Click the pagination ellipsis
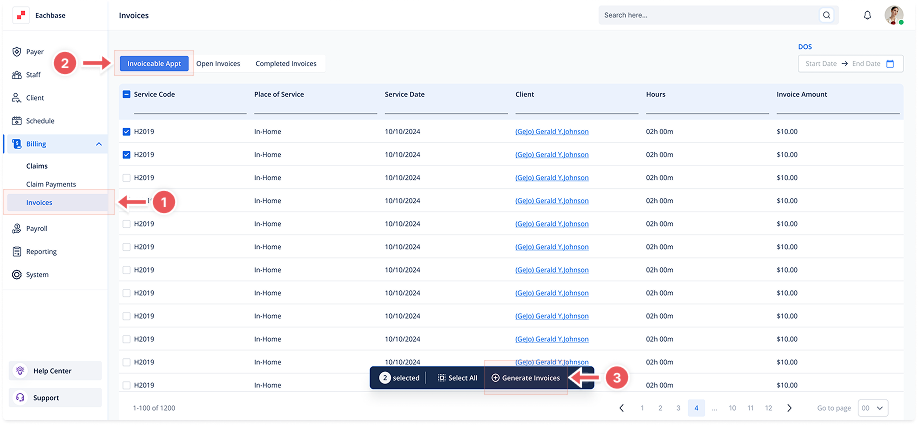The height and width of the screenshot is (425, 918). click(x=714, y=408)
